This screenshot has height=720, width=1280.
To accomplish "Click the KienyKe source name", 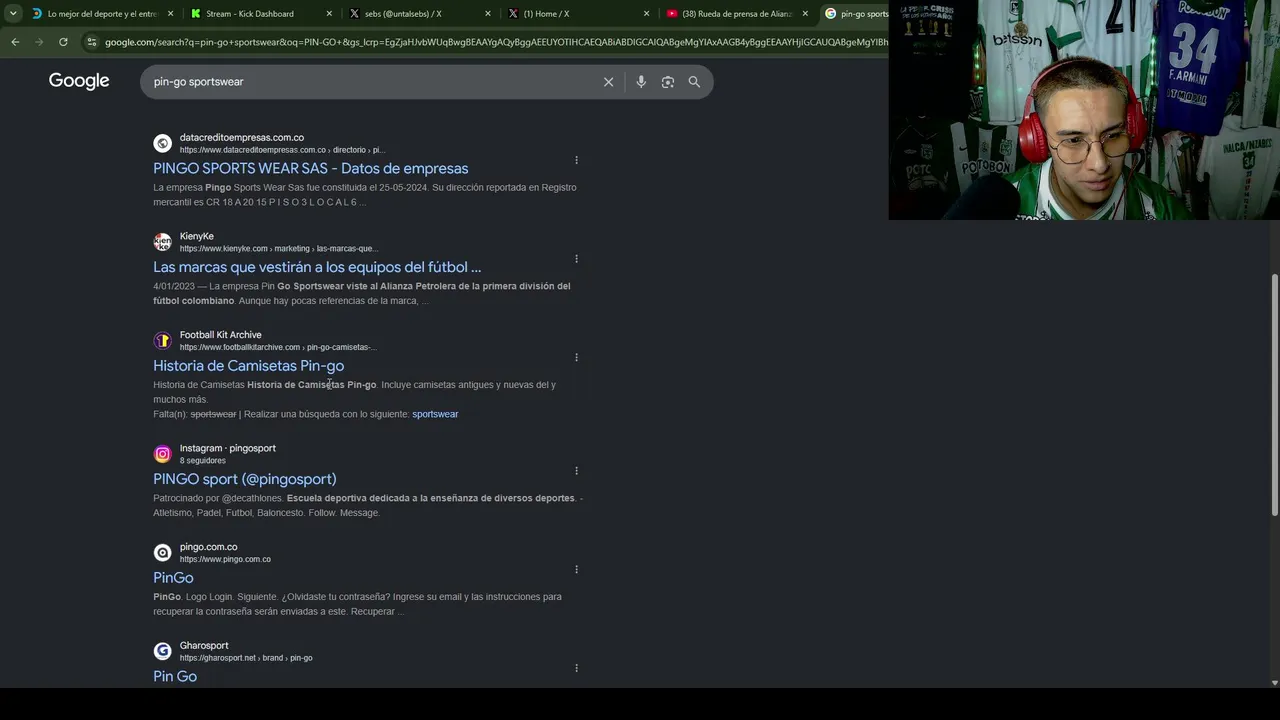I will [x=197, y=237].
